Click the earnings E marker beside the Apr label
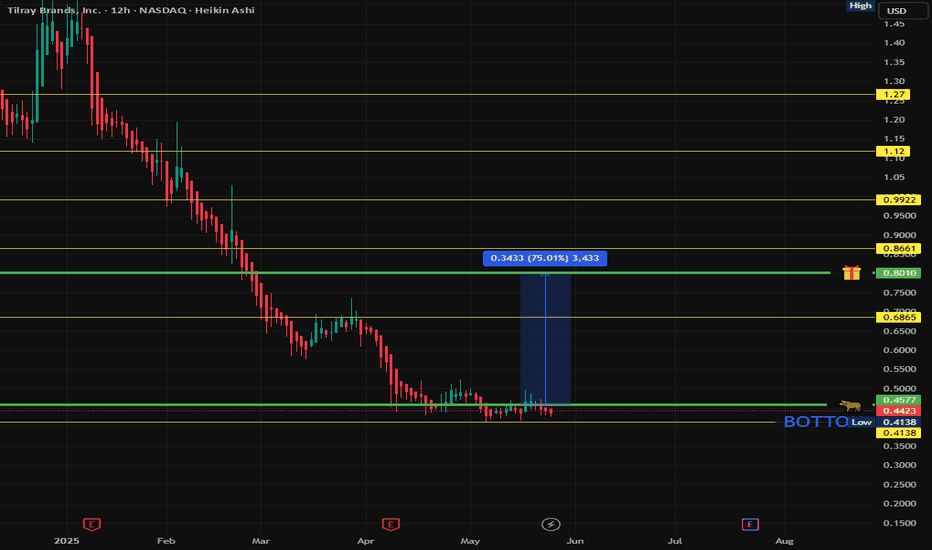 (x=391, y=524)
